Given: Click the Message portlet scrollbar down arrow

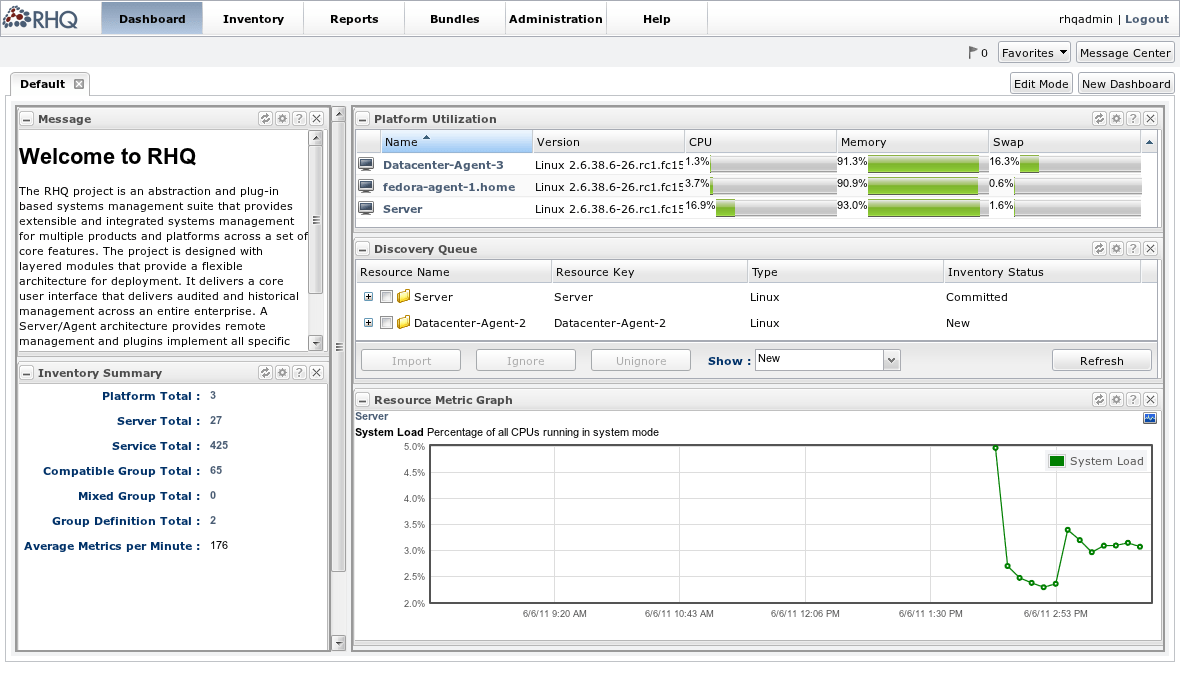Looking at the screenshot, I should (316, 342).
